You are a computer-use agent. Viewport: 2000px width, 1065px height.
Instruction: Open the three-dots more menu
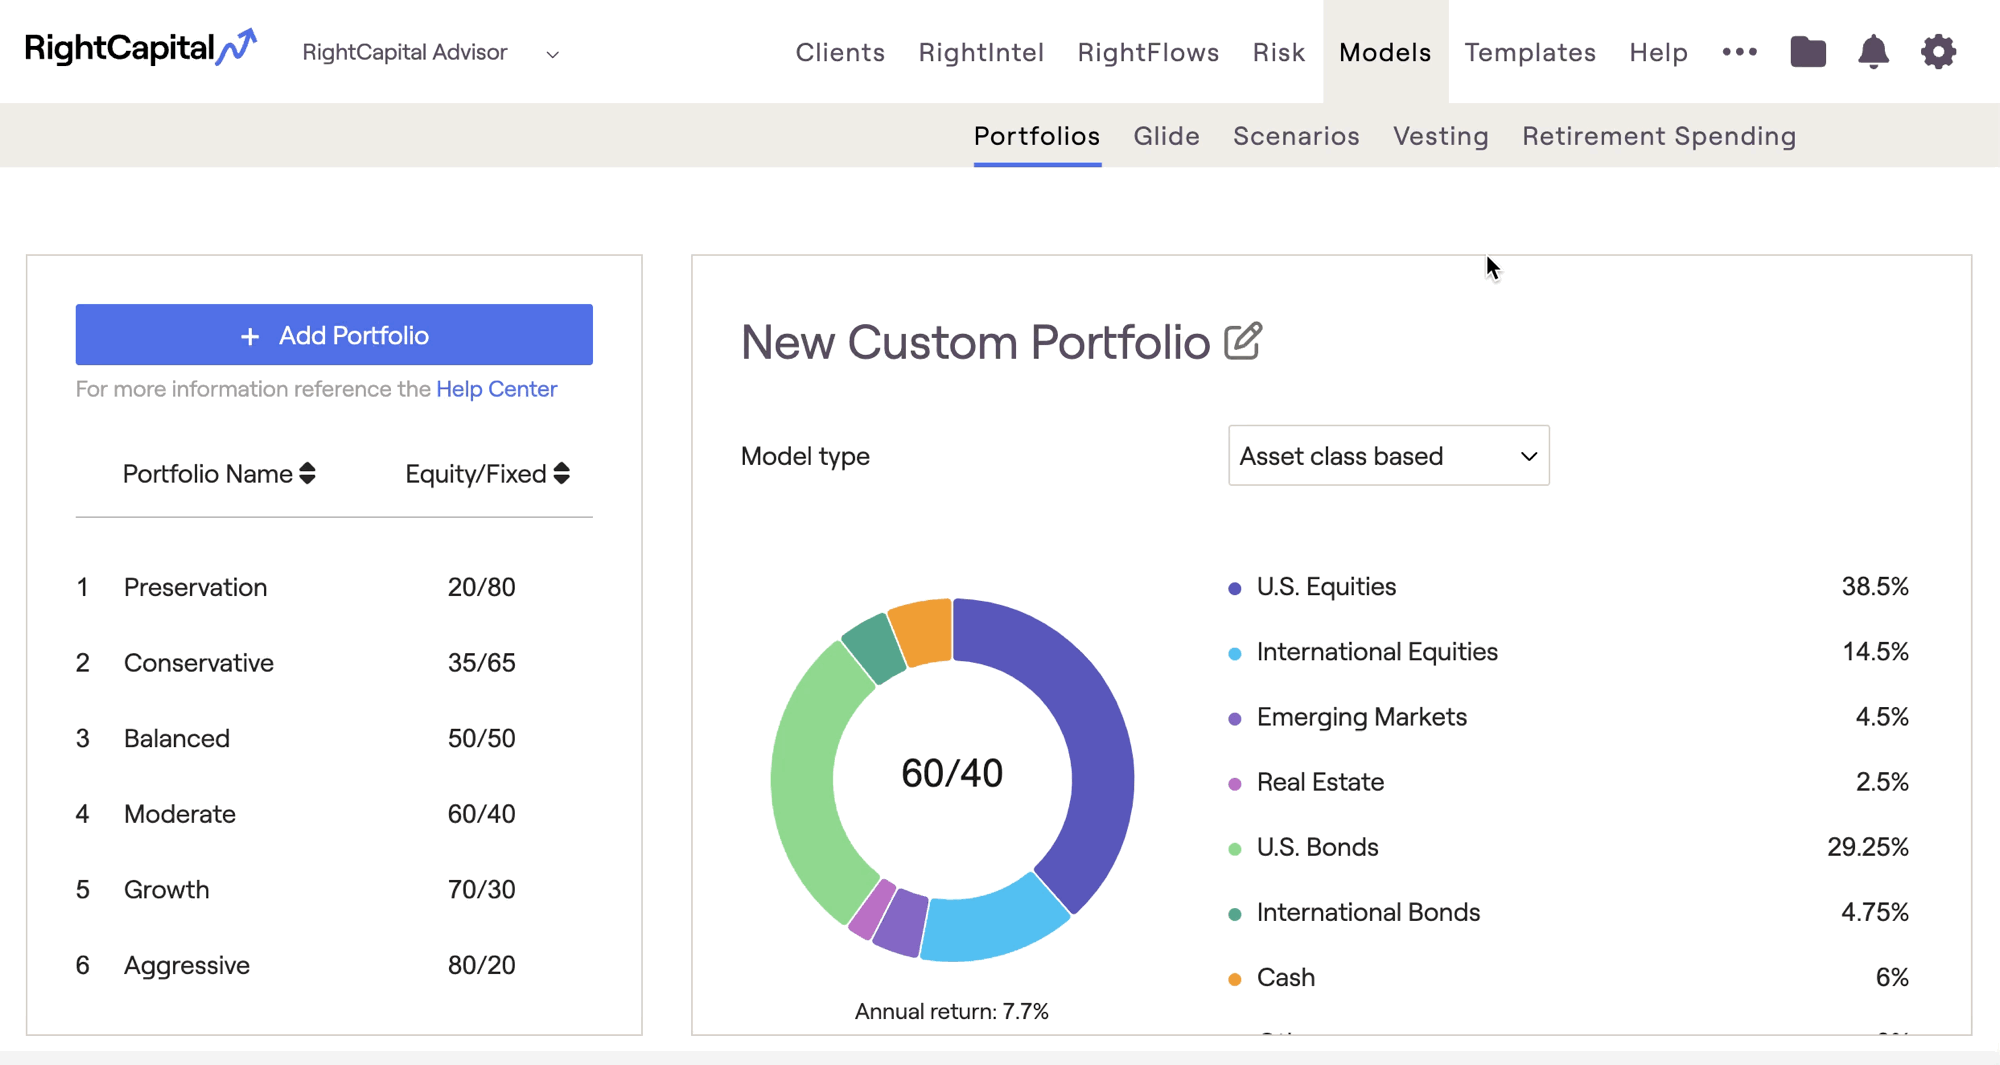1740,51
